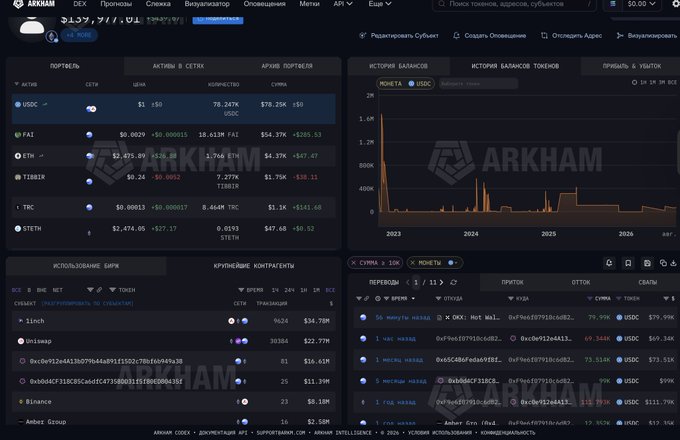Click the Solana network icon beside $0.00
680x440 pixels.
pos(612,4)
